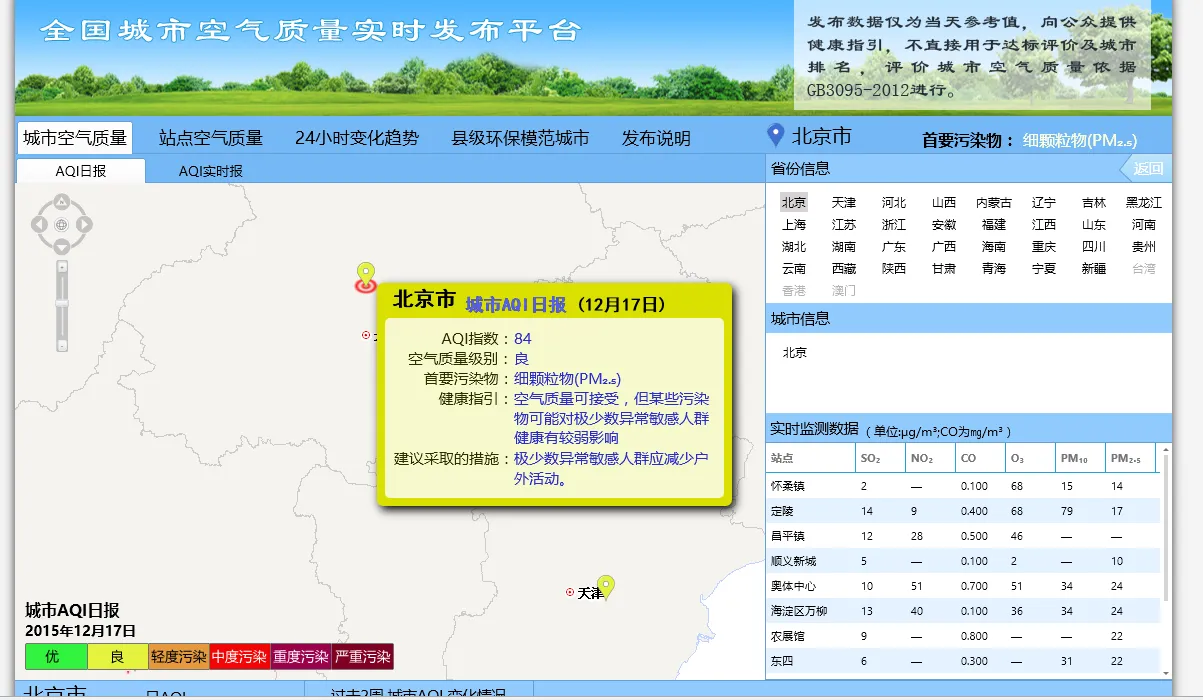Pan the map down with the down arrow

(x=61, y=246)
